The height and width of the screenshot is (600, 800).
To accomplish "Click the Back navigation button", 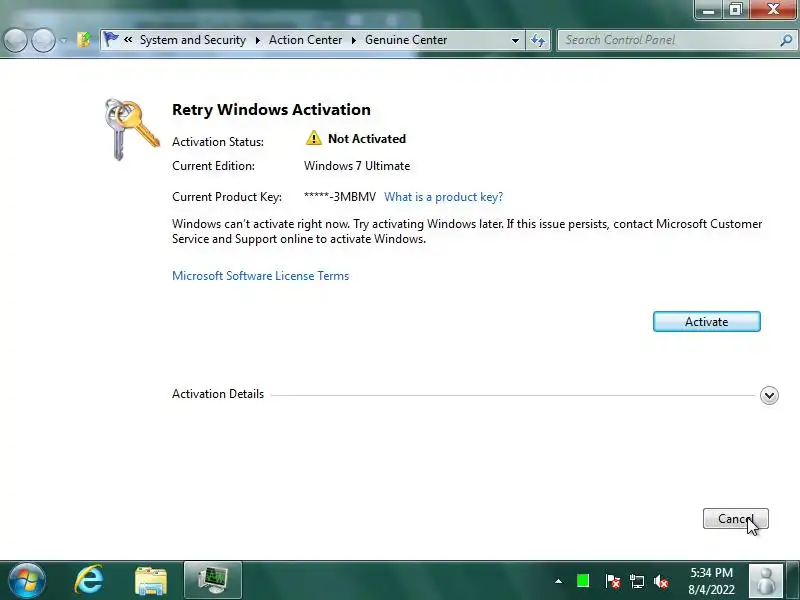I will (x=15, y=40).
